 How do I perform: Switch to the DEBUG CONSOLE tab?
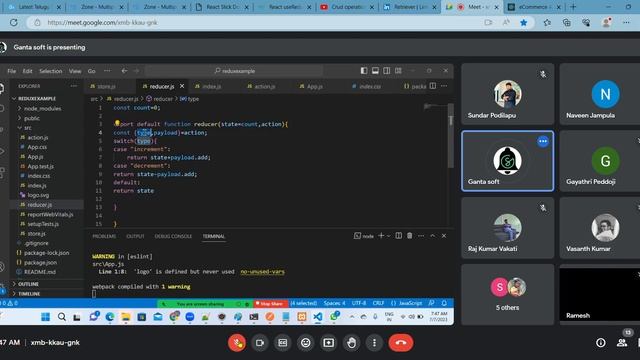tap(173, 236)
